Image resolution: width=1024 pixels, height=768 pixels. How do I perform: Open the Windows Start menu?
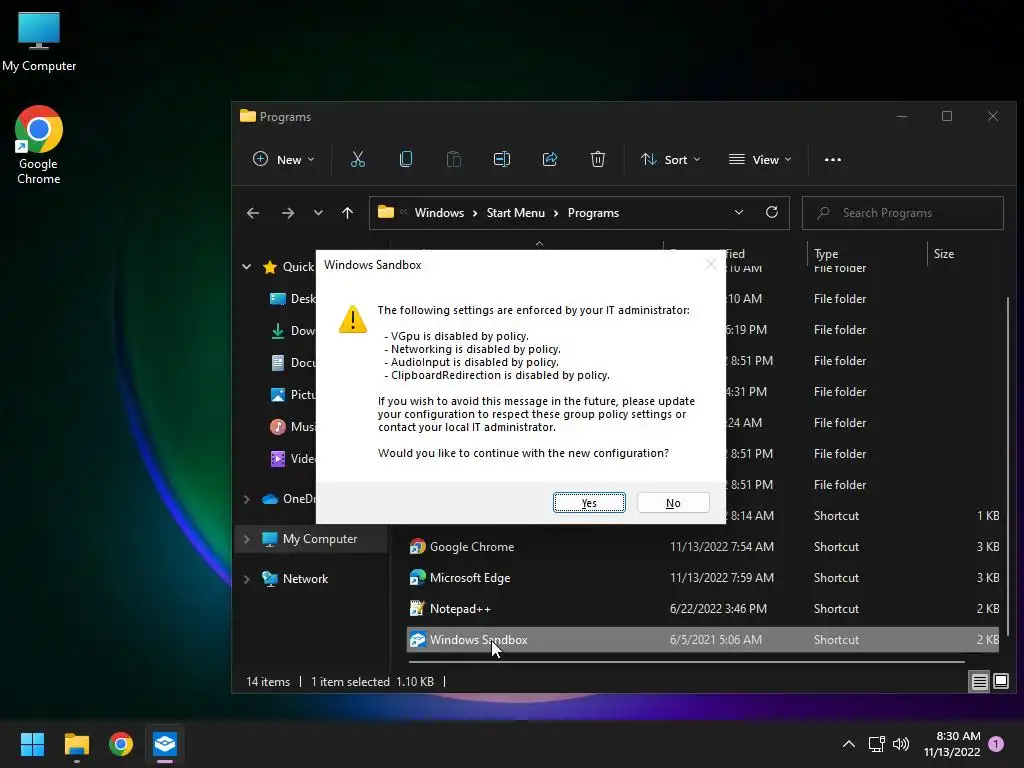pos(32,744)
